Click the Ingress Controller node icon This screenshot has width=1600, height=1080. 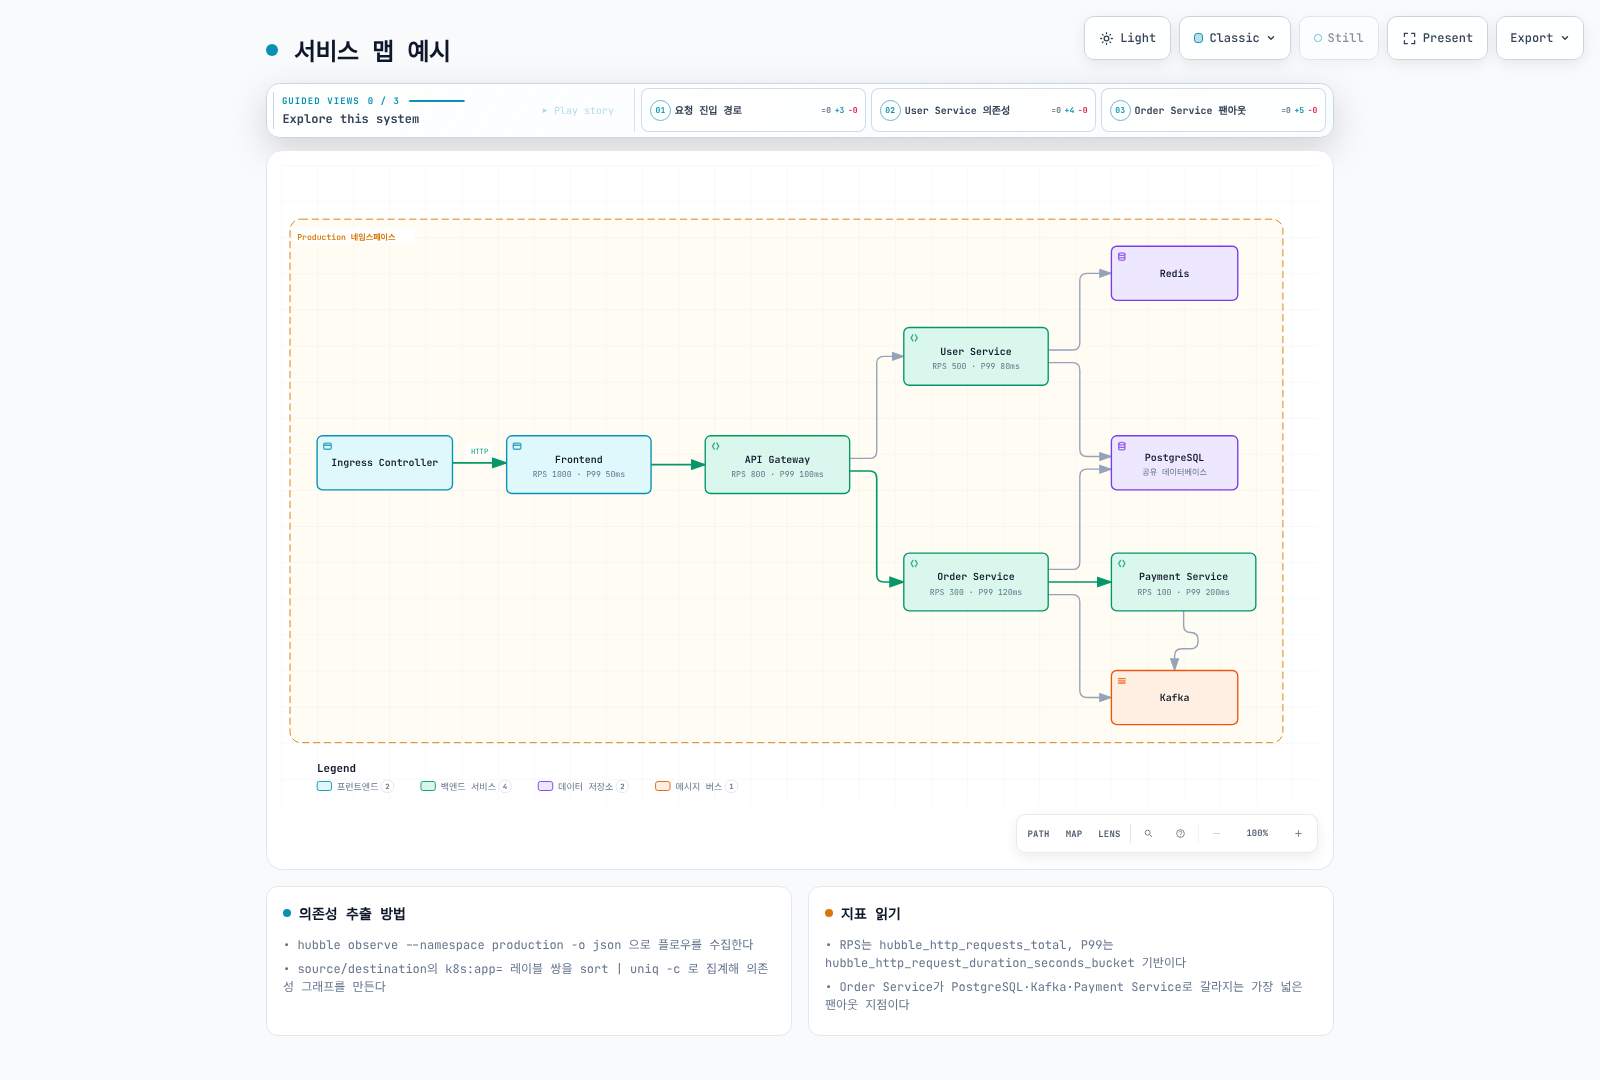[327, 446]
